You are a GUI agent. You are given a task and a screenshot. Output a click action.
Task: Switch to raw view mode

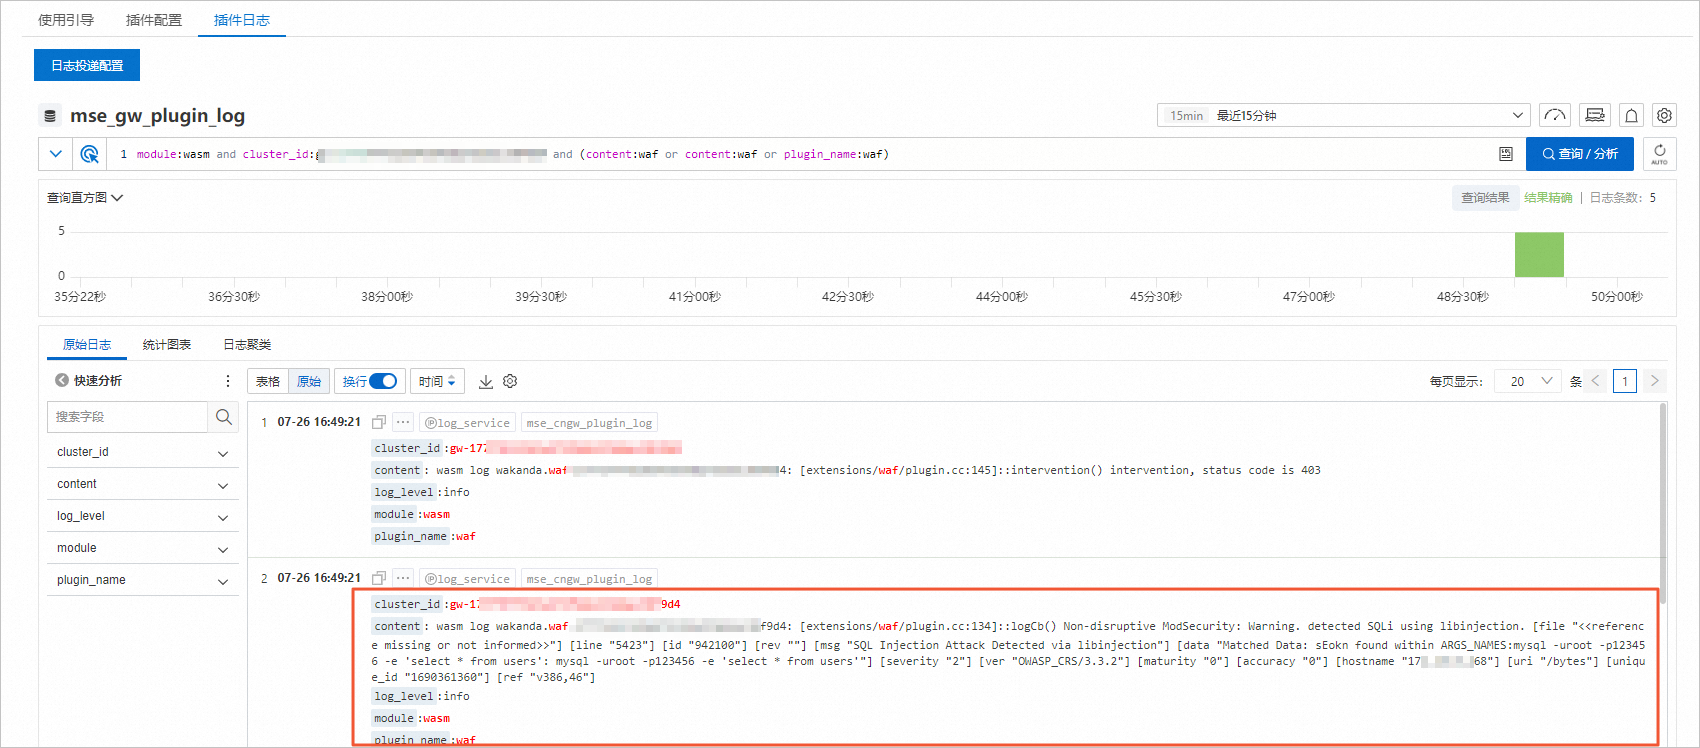pyautogui.click(x=309, y=381)
